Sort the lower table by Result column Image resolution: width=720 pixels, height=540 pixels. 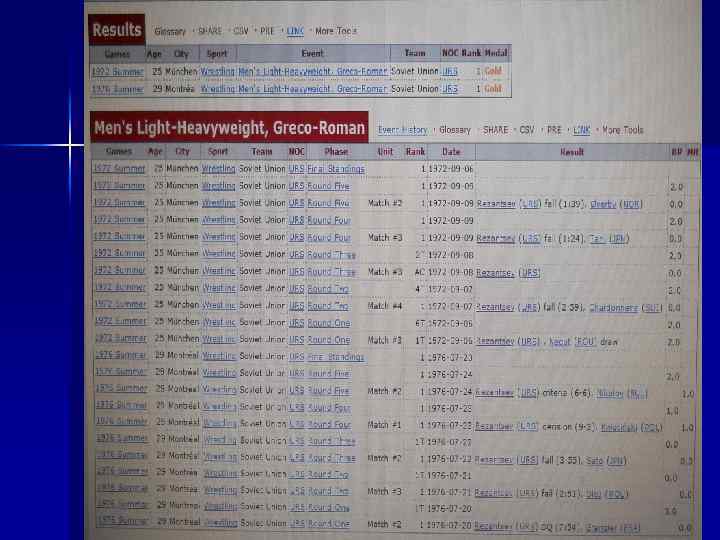point(572,152)
